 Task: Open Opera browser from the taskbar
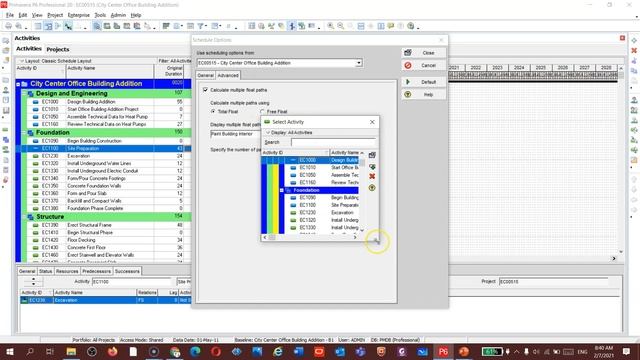click(216, 351)
